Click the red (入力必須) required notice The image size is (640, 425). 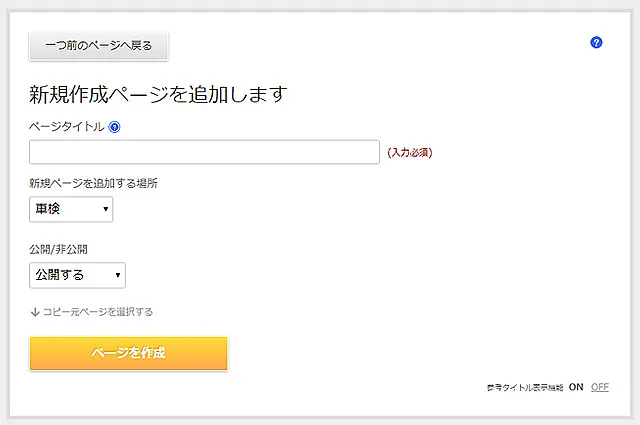[410, 153]
